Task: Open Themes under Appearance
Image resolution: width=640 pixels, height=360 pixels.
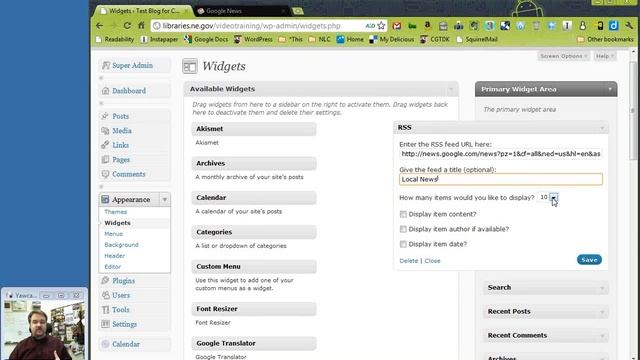Action: click(116, 212)
